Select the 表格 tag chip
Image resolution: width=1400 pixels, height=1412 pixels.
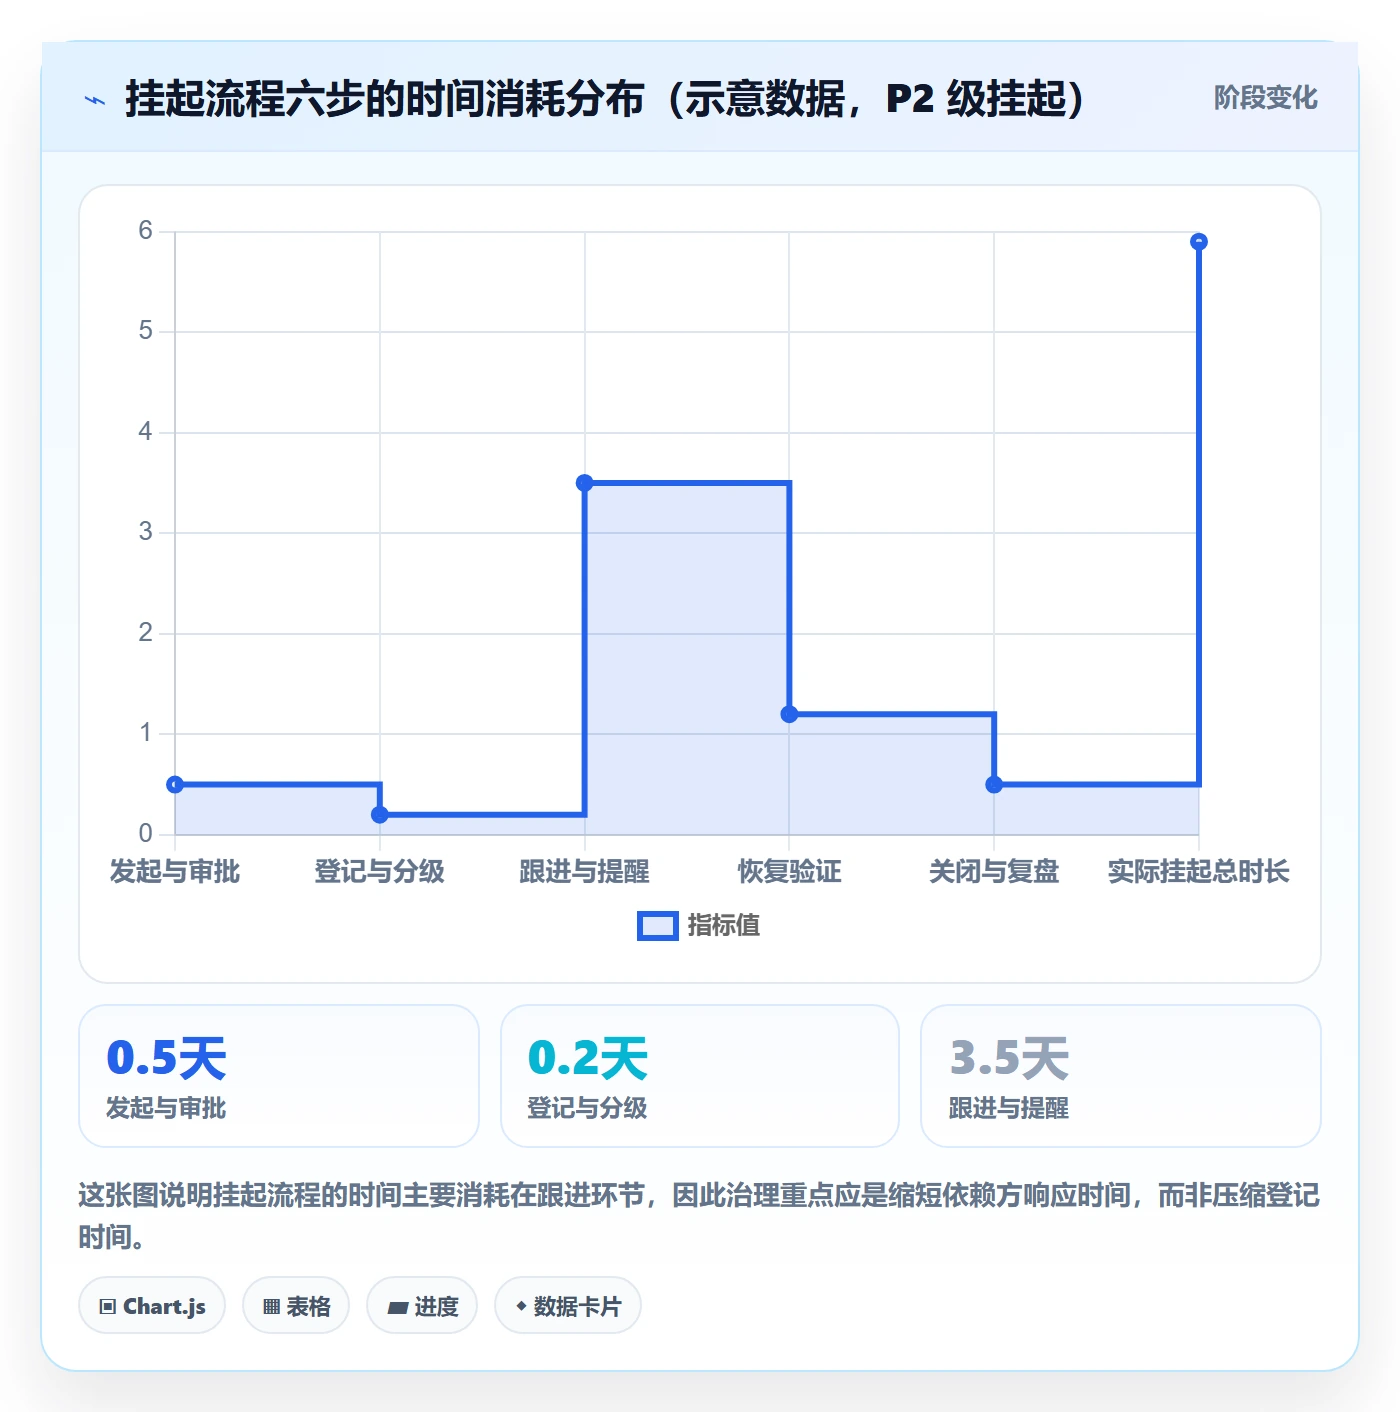296,1306
